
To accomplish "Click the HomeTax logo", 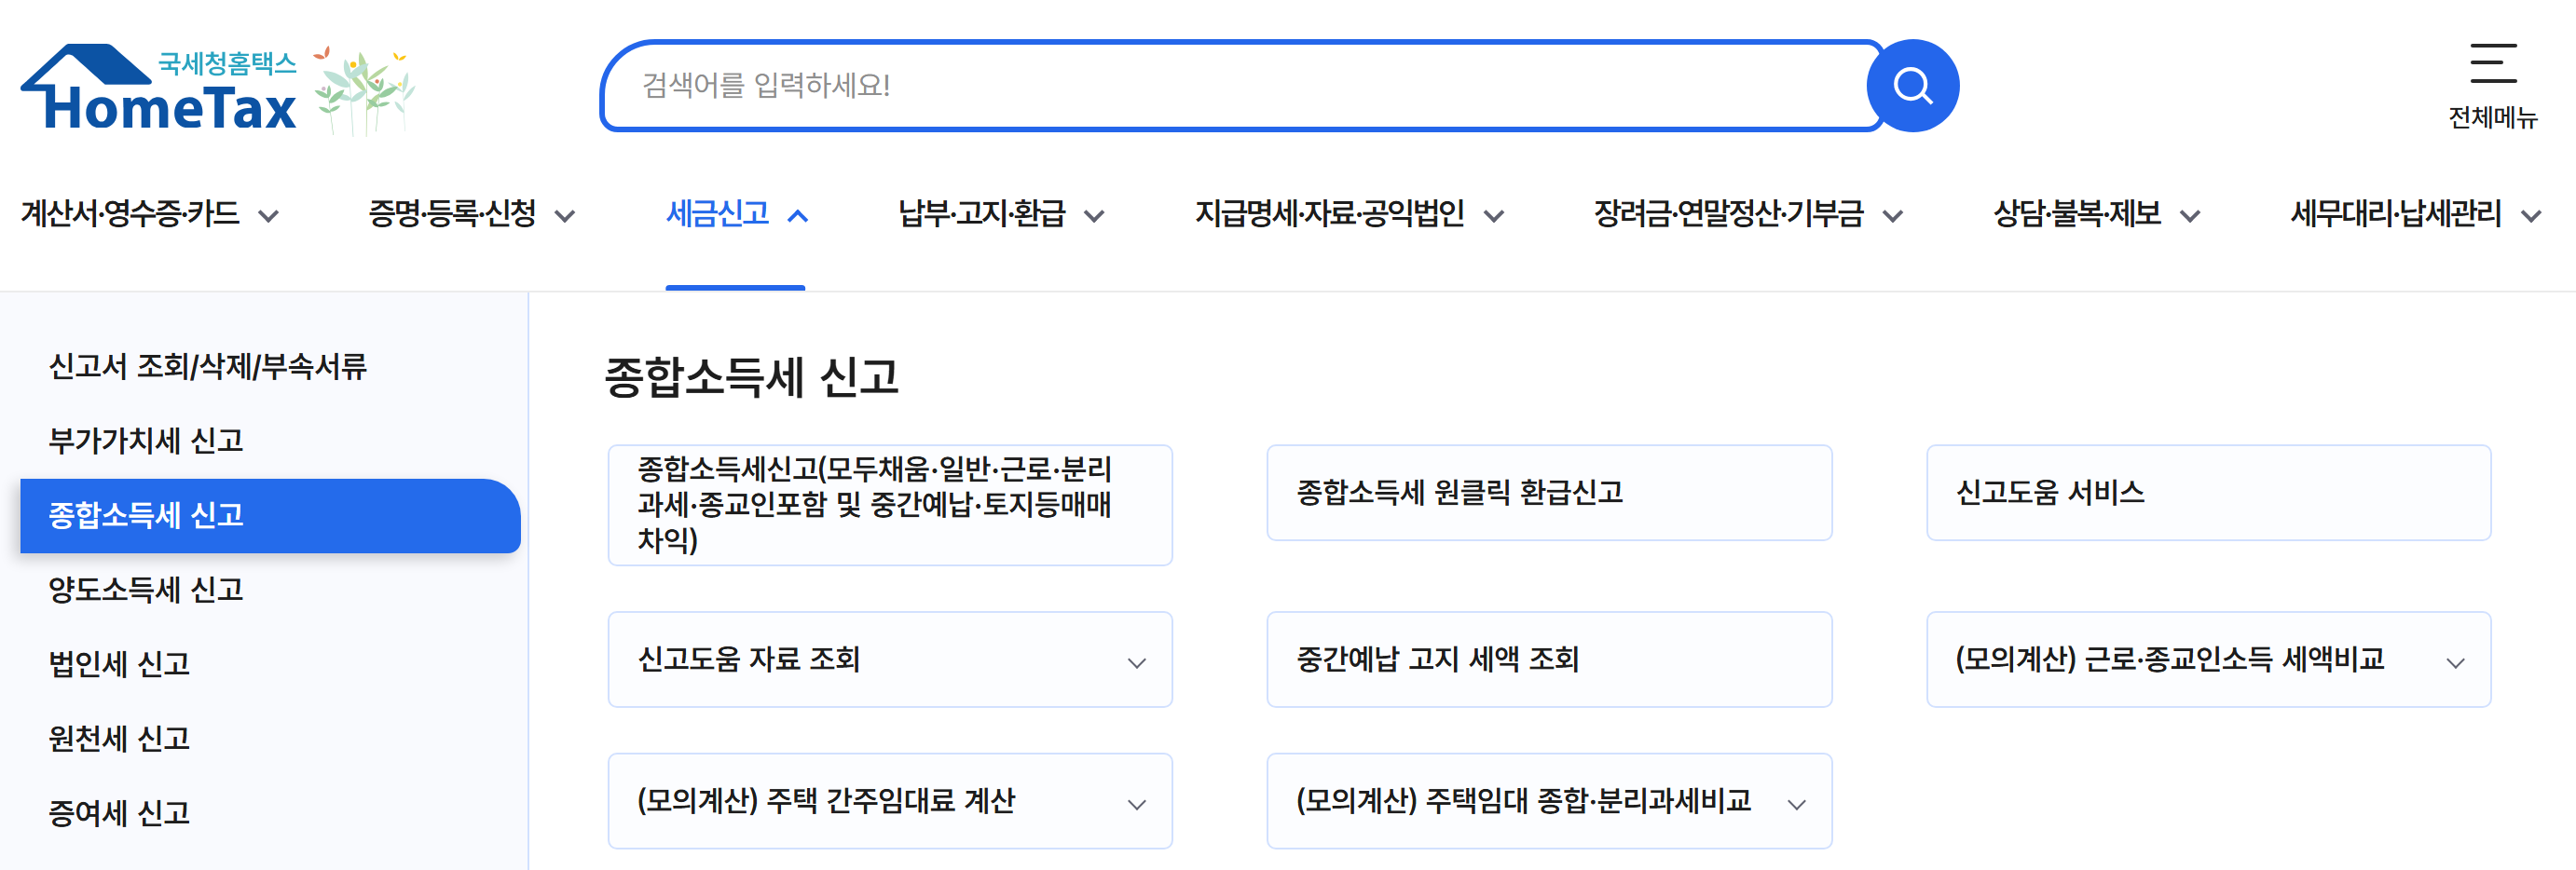I will pos(160,88).
